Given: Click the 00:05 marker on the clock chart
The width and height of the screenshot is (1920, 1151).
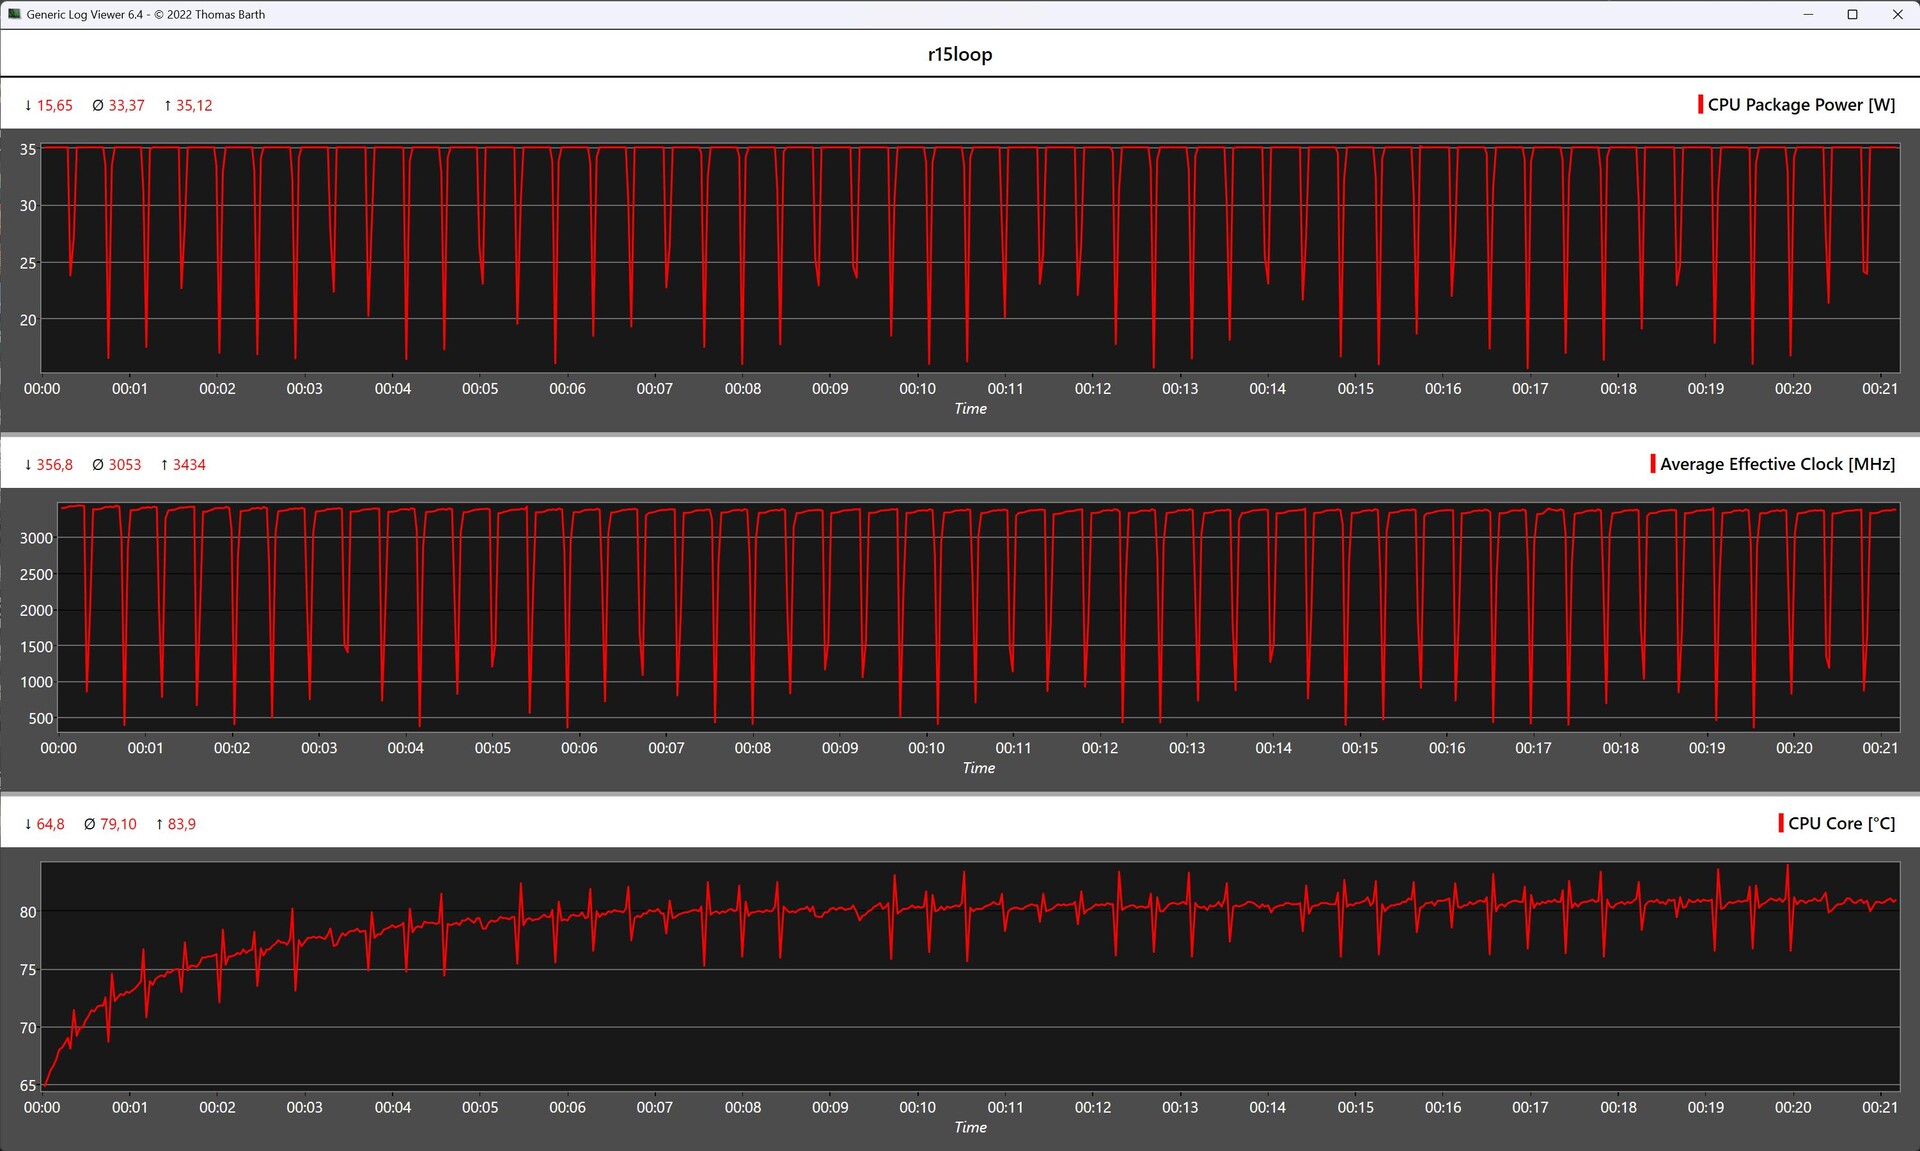Looking at the screenshot, I should pyautogui.click(x=492, y=747).
